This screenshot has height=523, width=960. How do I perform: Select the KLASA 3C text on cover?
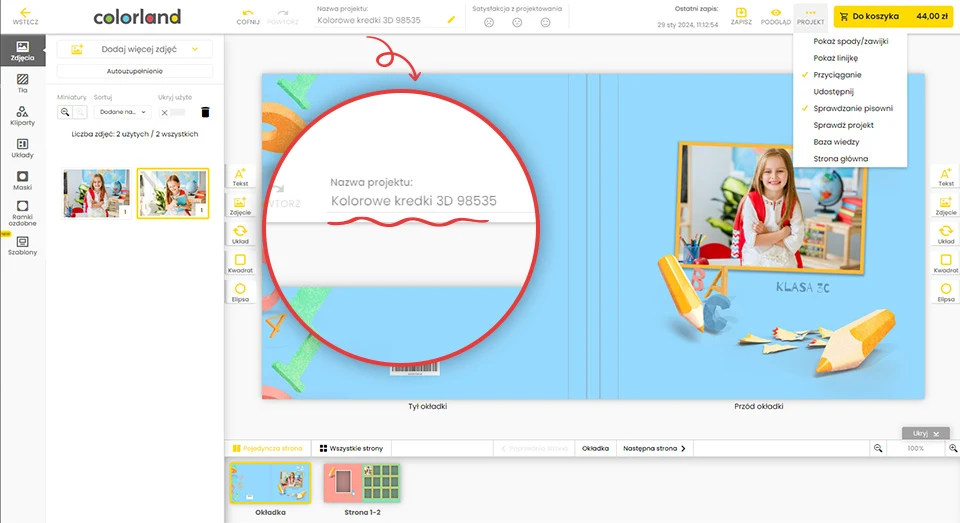pos(802,287)
